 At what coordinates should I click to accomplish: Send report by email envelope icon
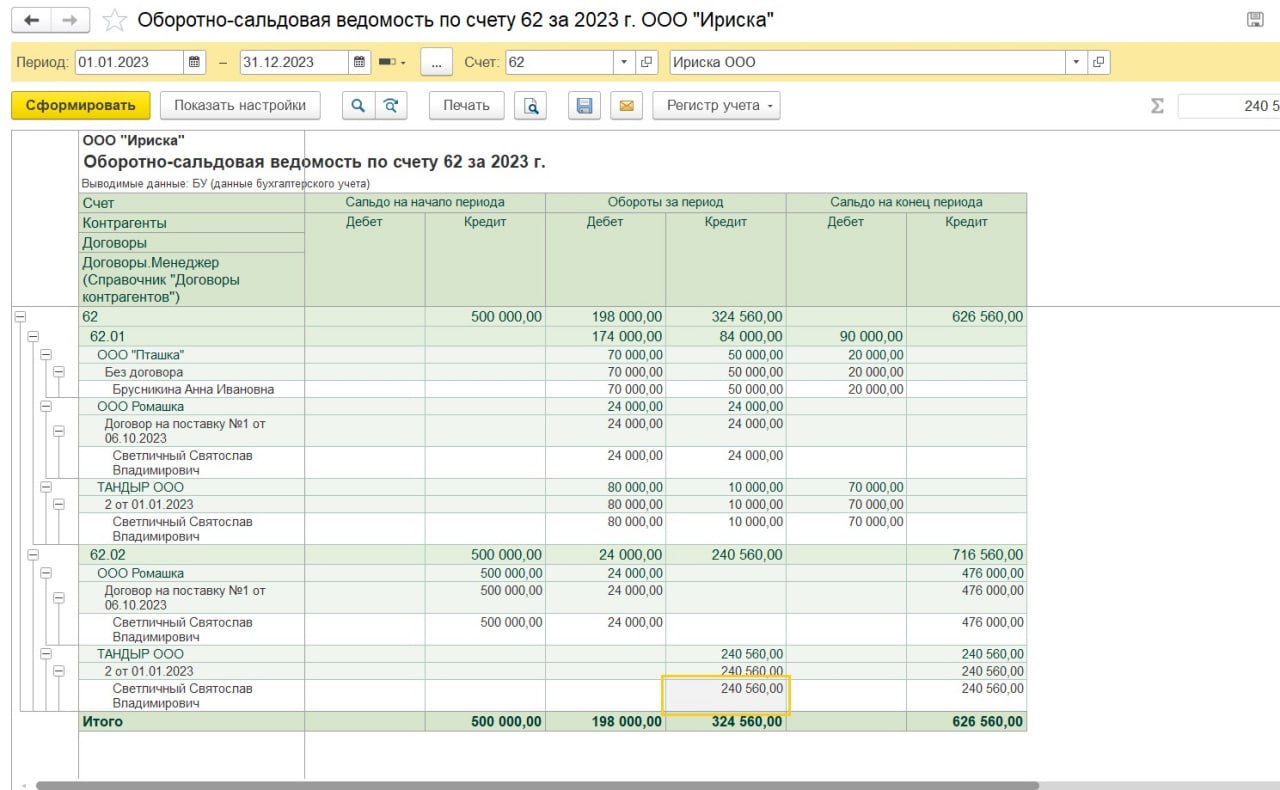tap(626, 106)
